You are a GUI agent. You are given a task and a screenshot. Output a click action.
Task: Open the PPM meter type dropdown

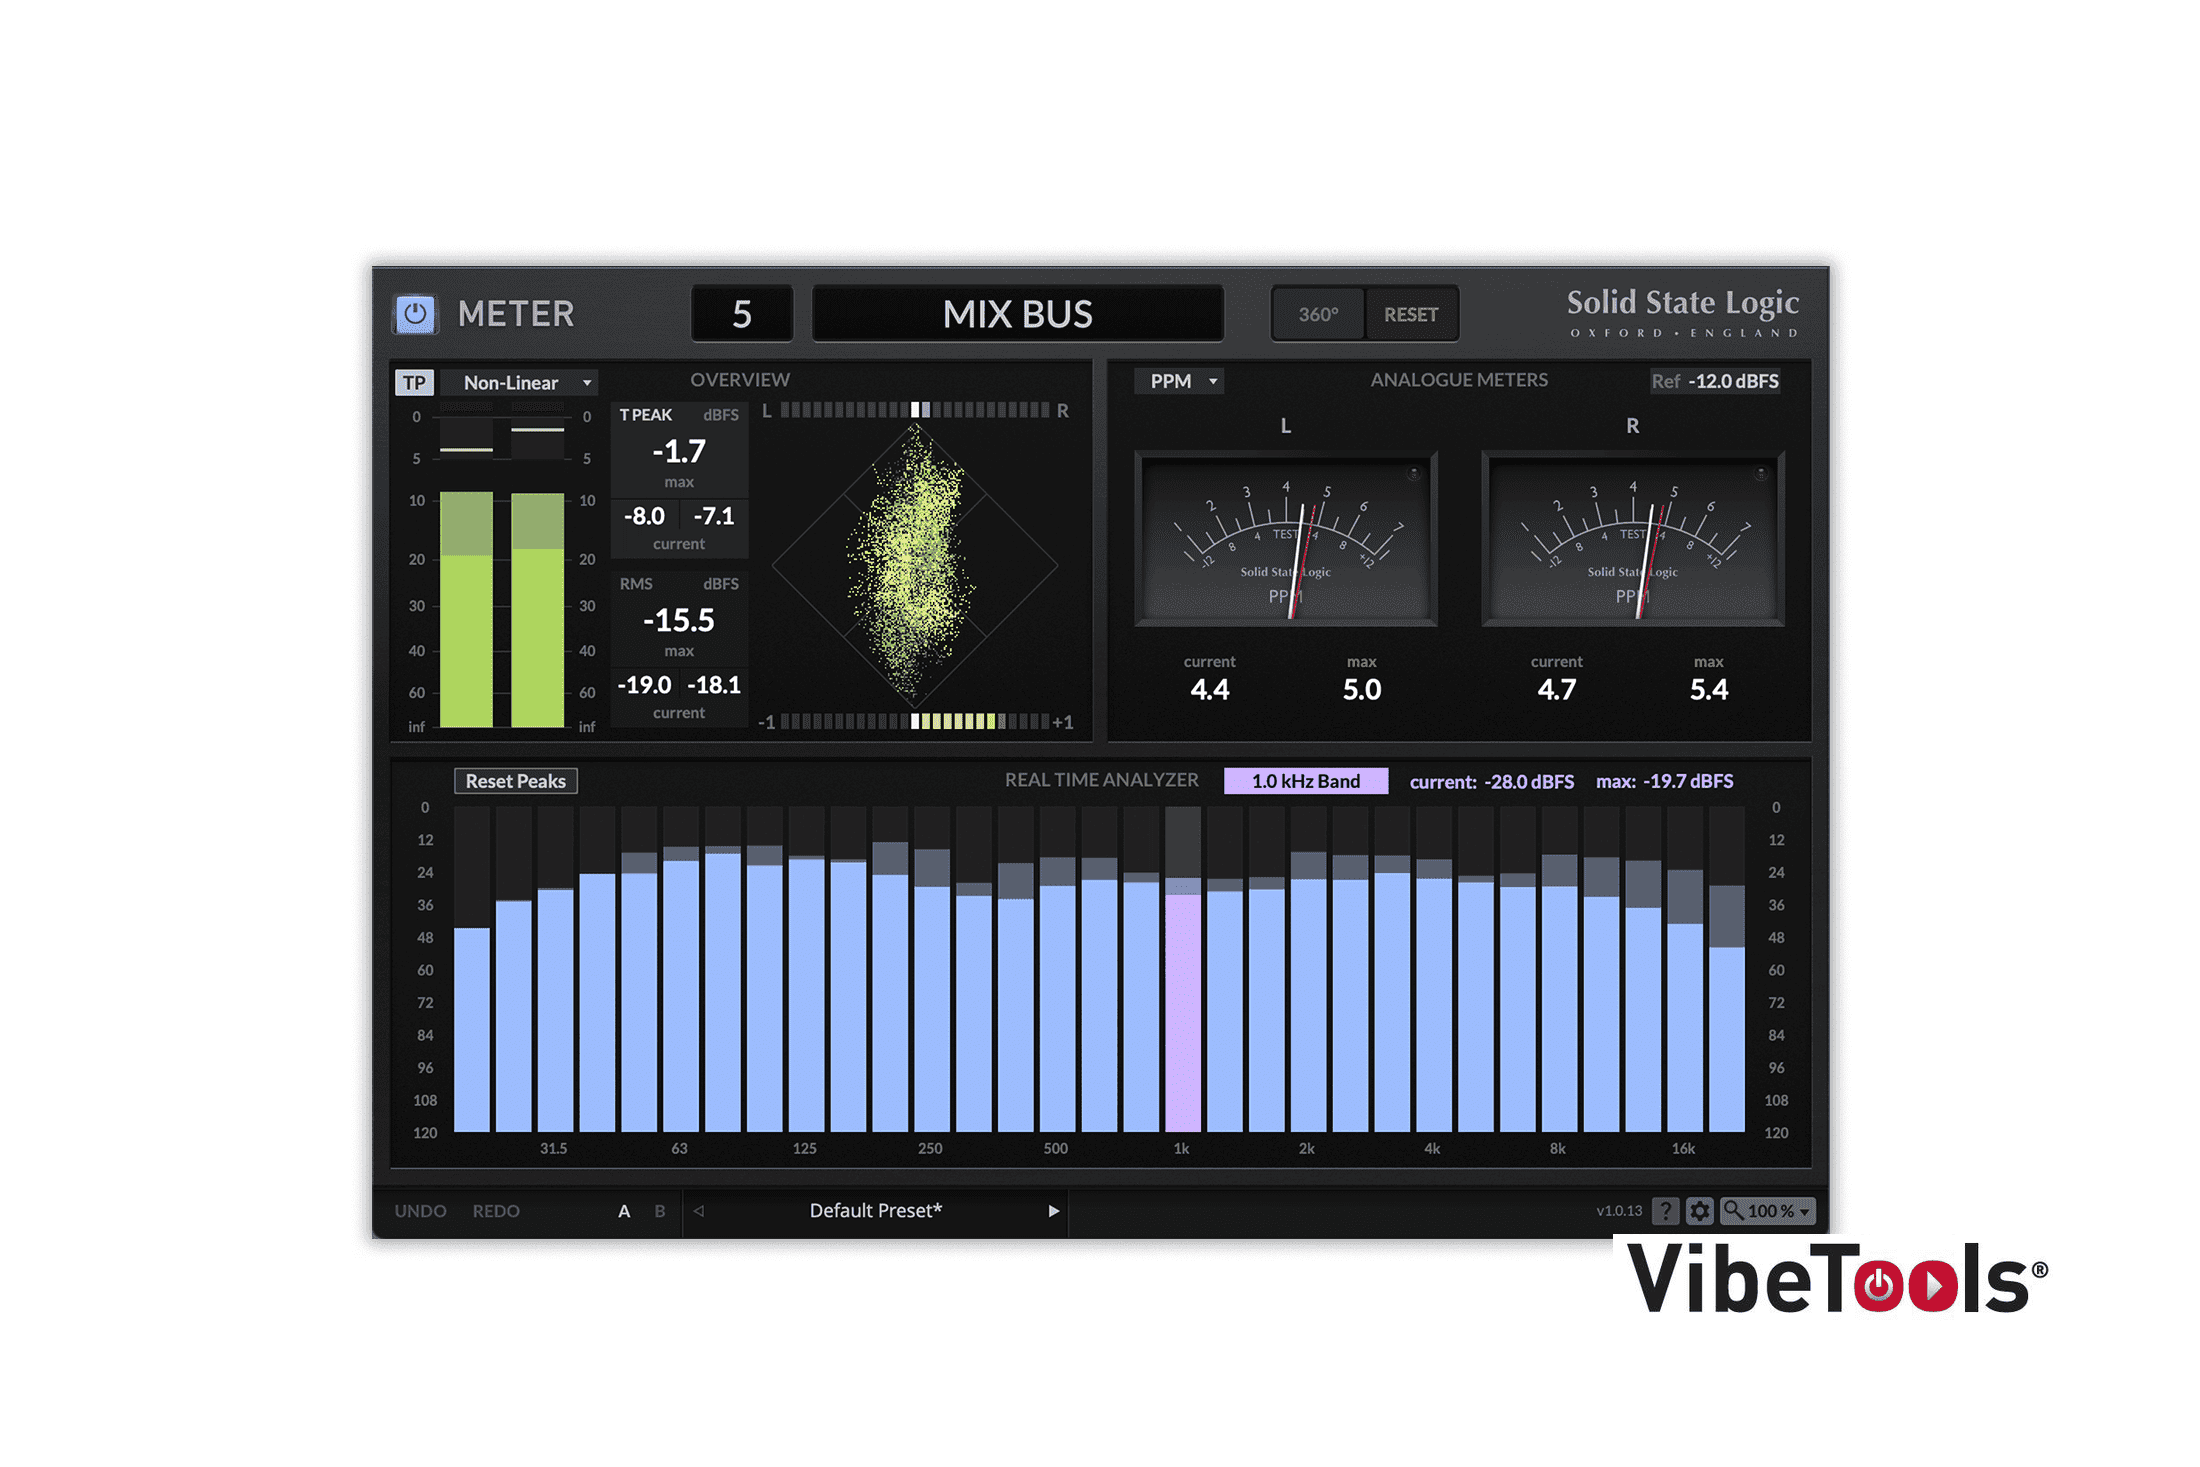click(x=1180, y=381)
